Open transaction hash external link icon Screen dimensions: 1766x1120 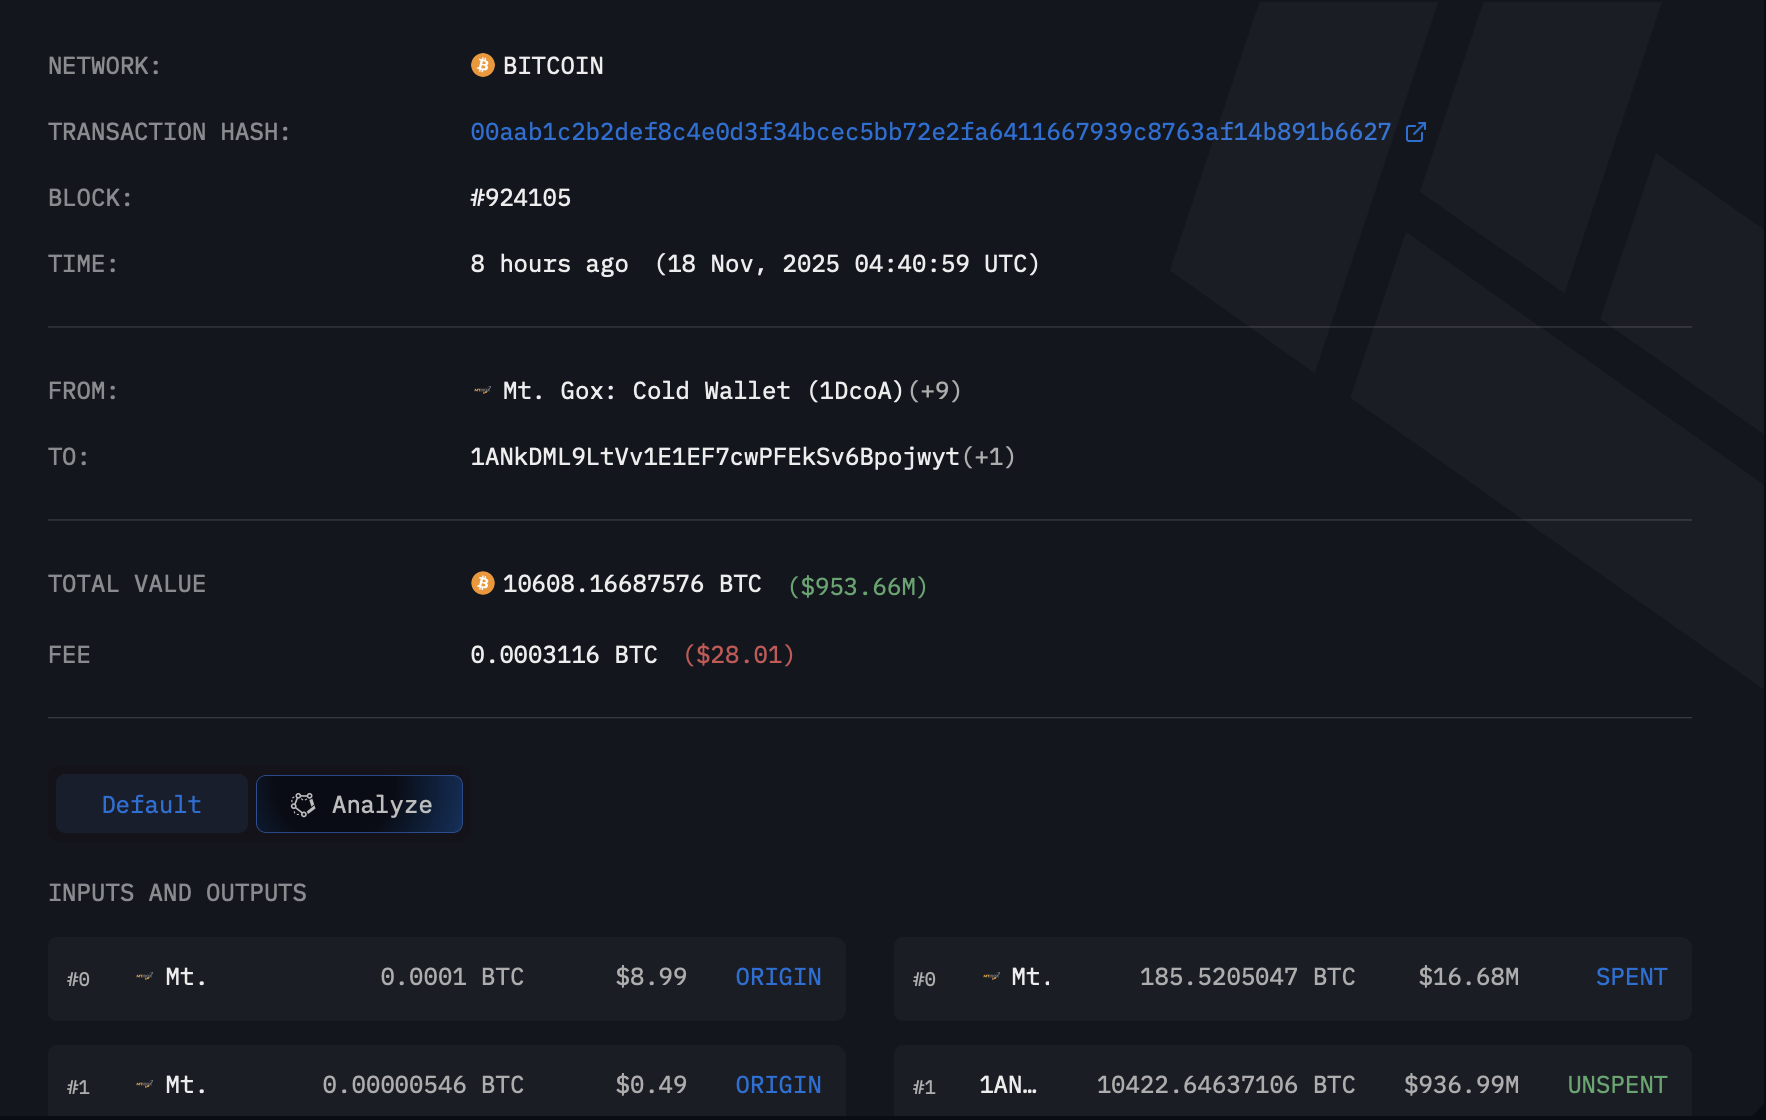coord(1415,132)
